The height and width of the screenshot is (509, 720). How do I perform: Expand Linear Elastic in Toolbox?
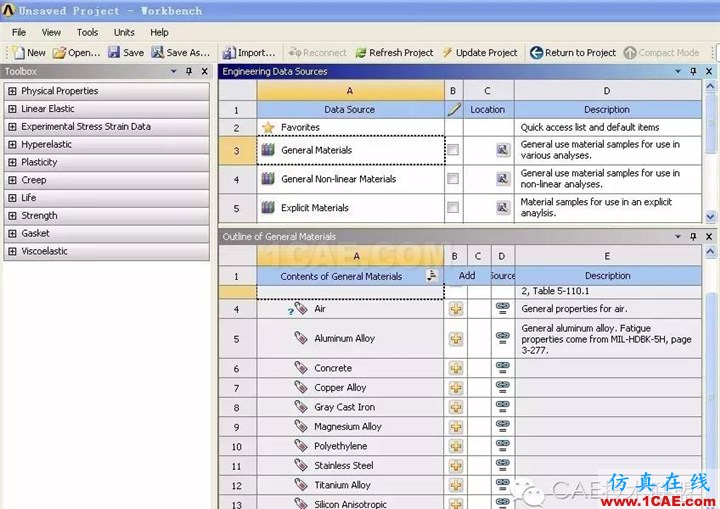point(12,109)
